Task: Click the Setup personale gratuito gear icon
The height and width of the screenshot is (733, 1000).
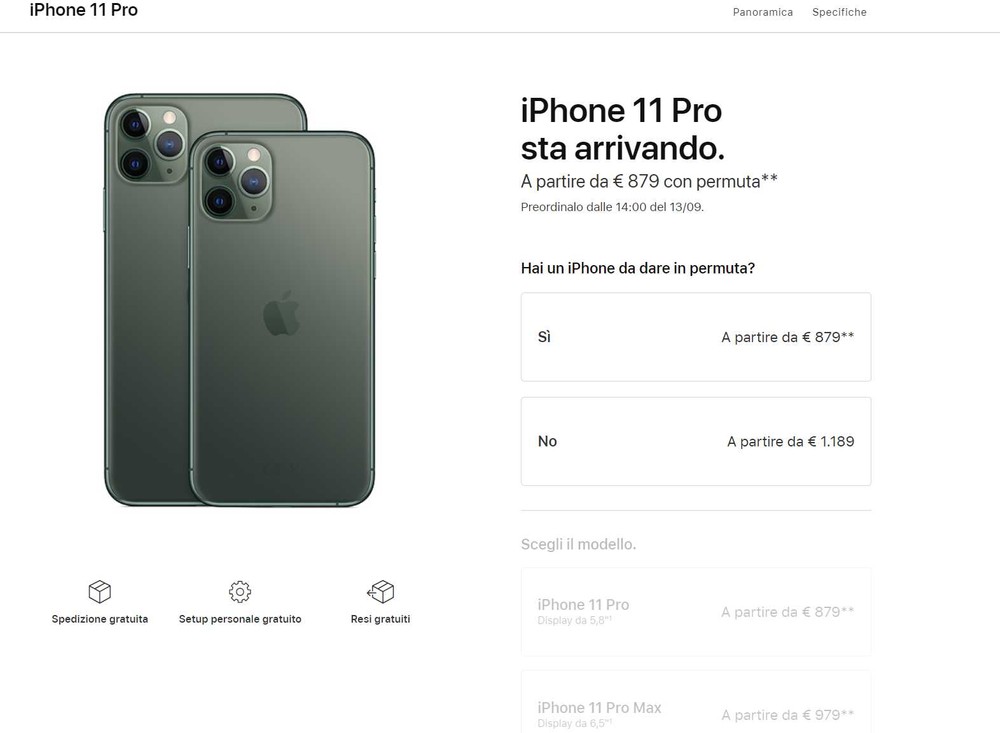Action: pyautogui.click(x=240, y=591)
